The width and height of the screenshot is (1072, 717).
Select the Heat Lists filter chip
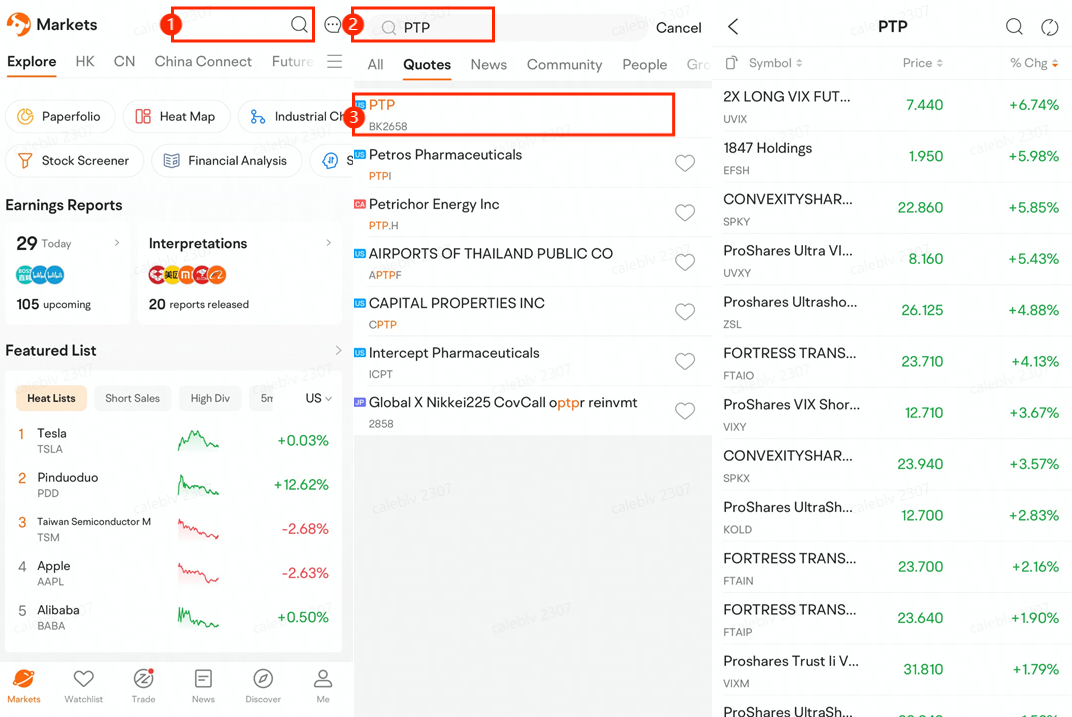point(51,398)
